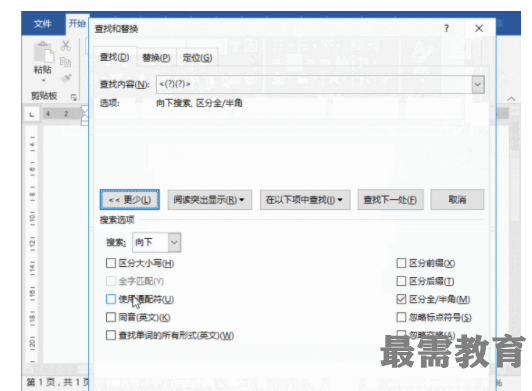This screenshot has width=532, height=391.
Task: Open the 文件 ribbon tab
Action: pos(43,24)
